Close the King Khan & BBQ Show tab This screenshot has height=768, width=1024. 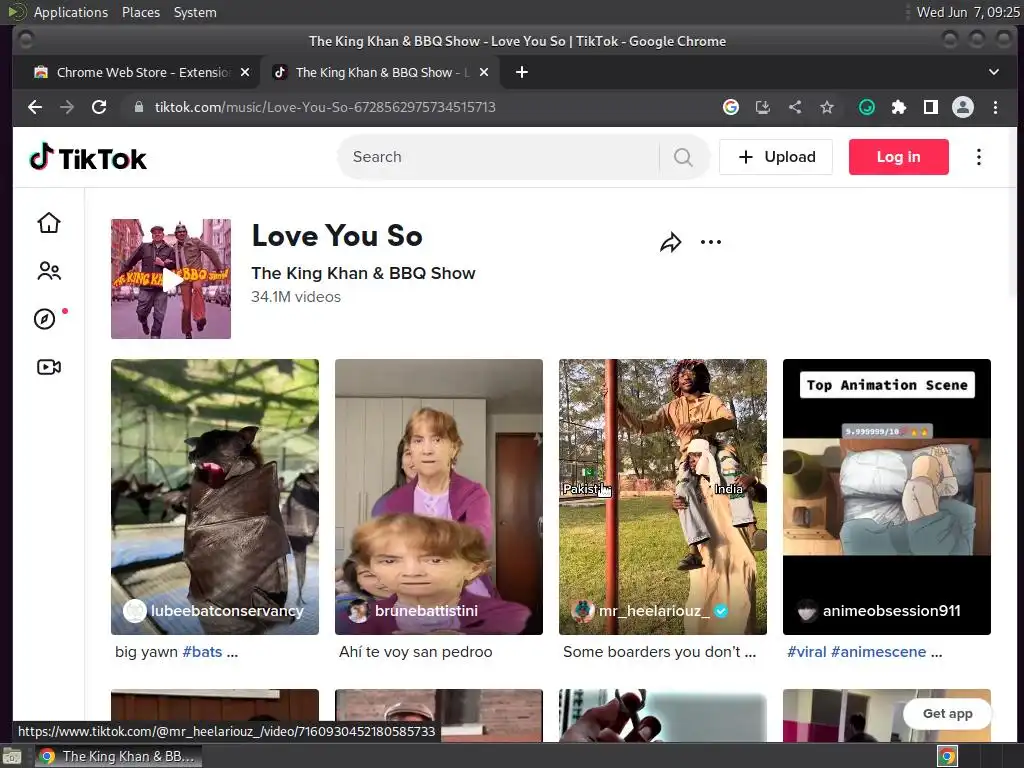484,72
